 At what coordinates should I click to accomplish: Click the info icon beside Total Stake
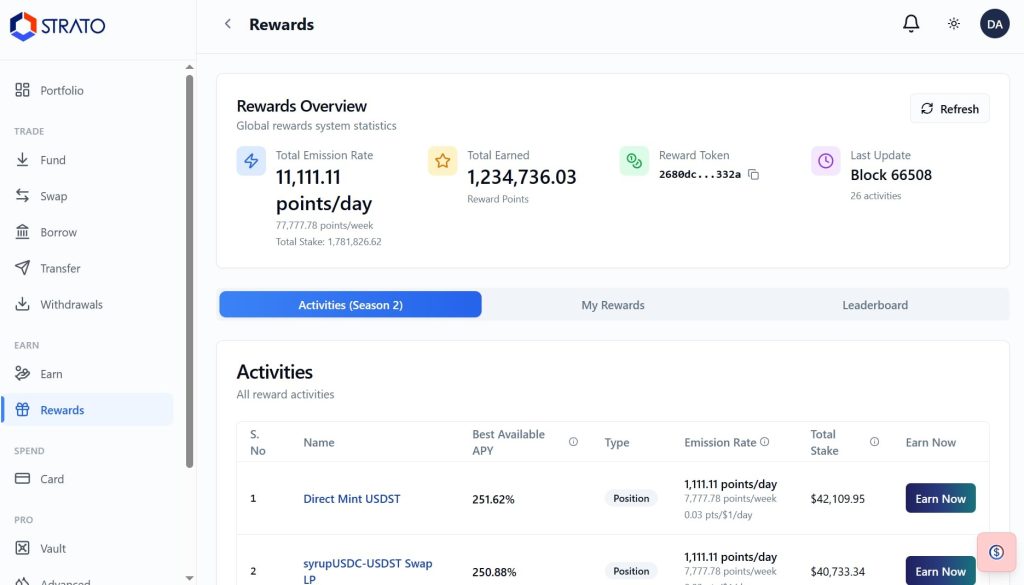(x=874, y=442)
